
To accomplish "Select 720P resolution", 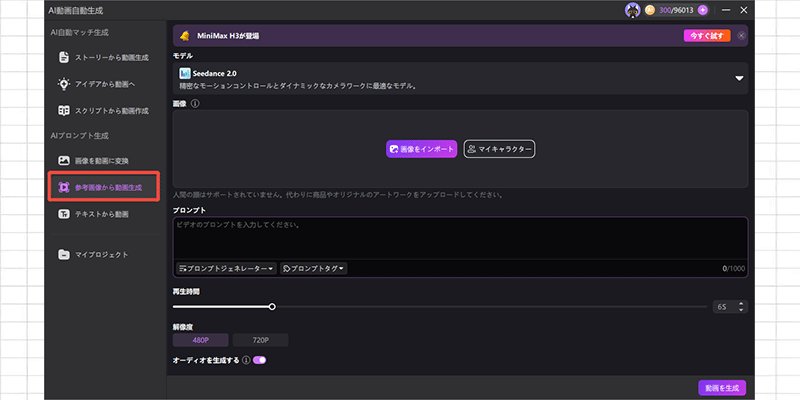I will pyautogui.click(x=261, y=340).
